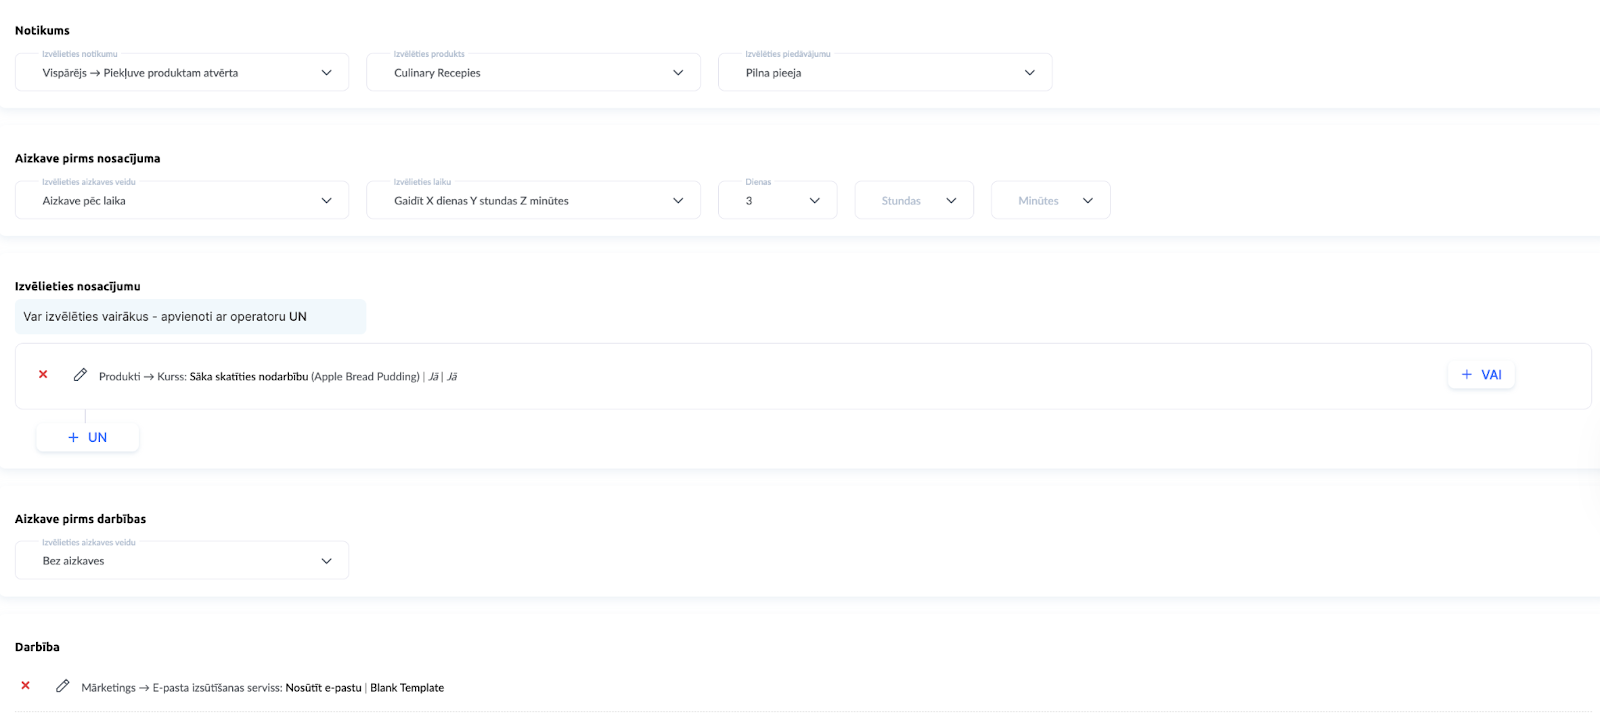Click the plus icon beside VAI
The height and width of the screenshot is (727, 1600).
point(1467,375)
